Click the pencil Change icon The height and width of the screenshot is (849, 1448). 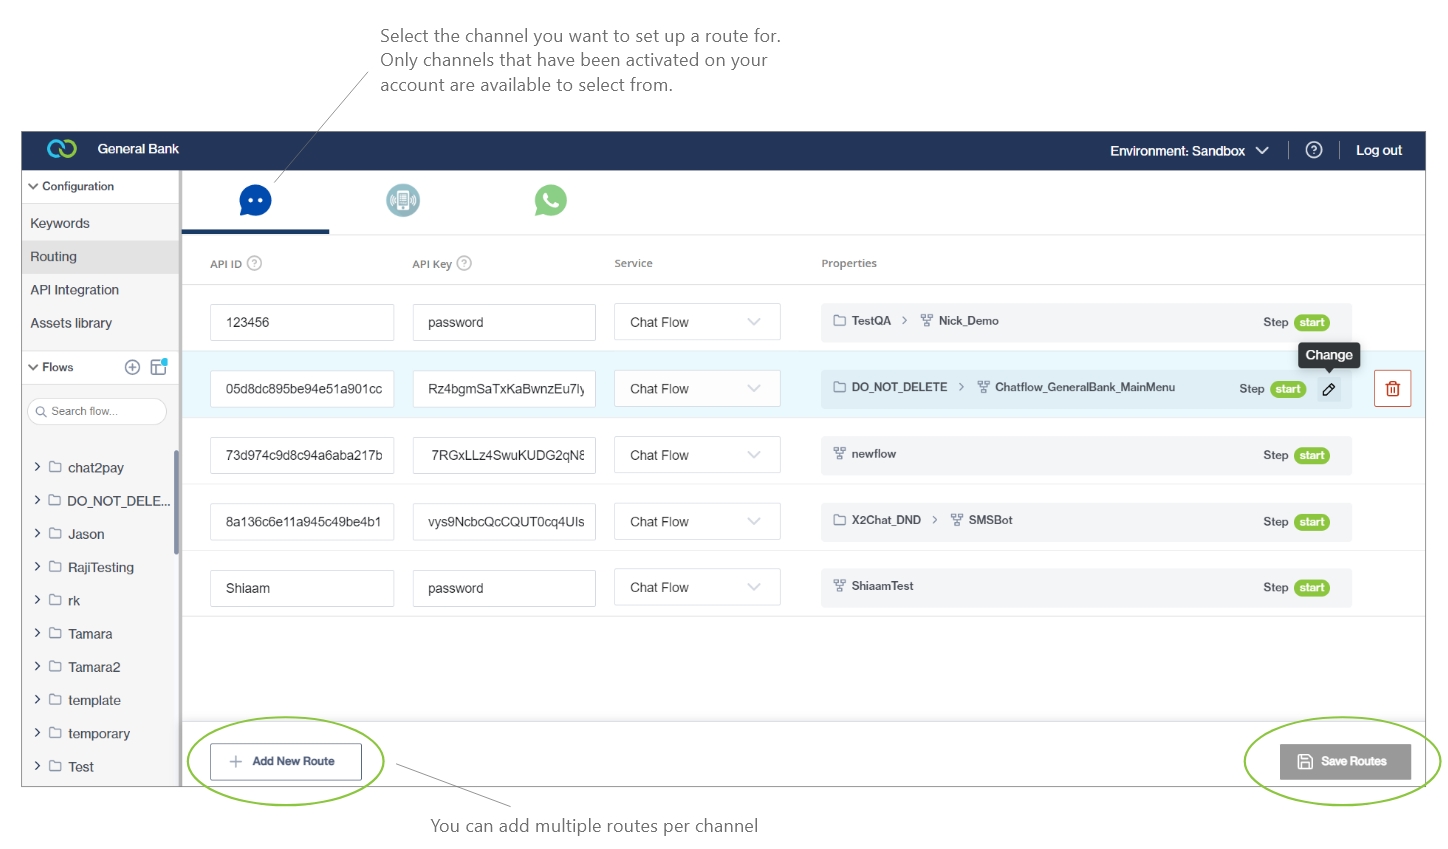1329,390
